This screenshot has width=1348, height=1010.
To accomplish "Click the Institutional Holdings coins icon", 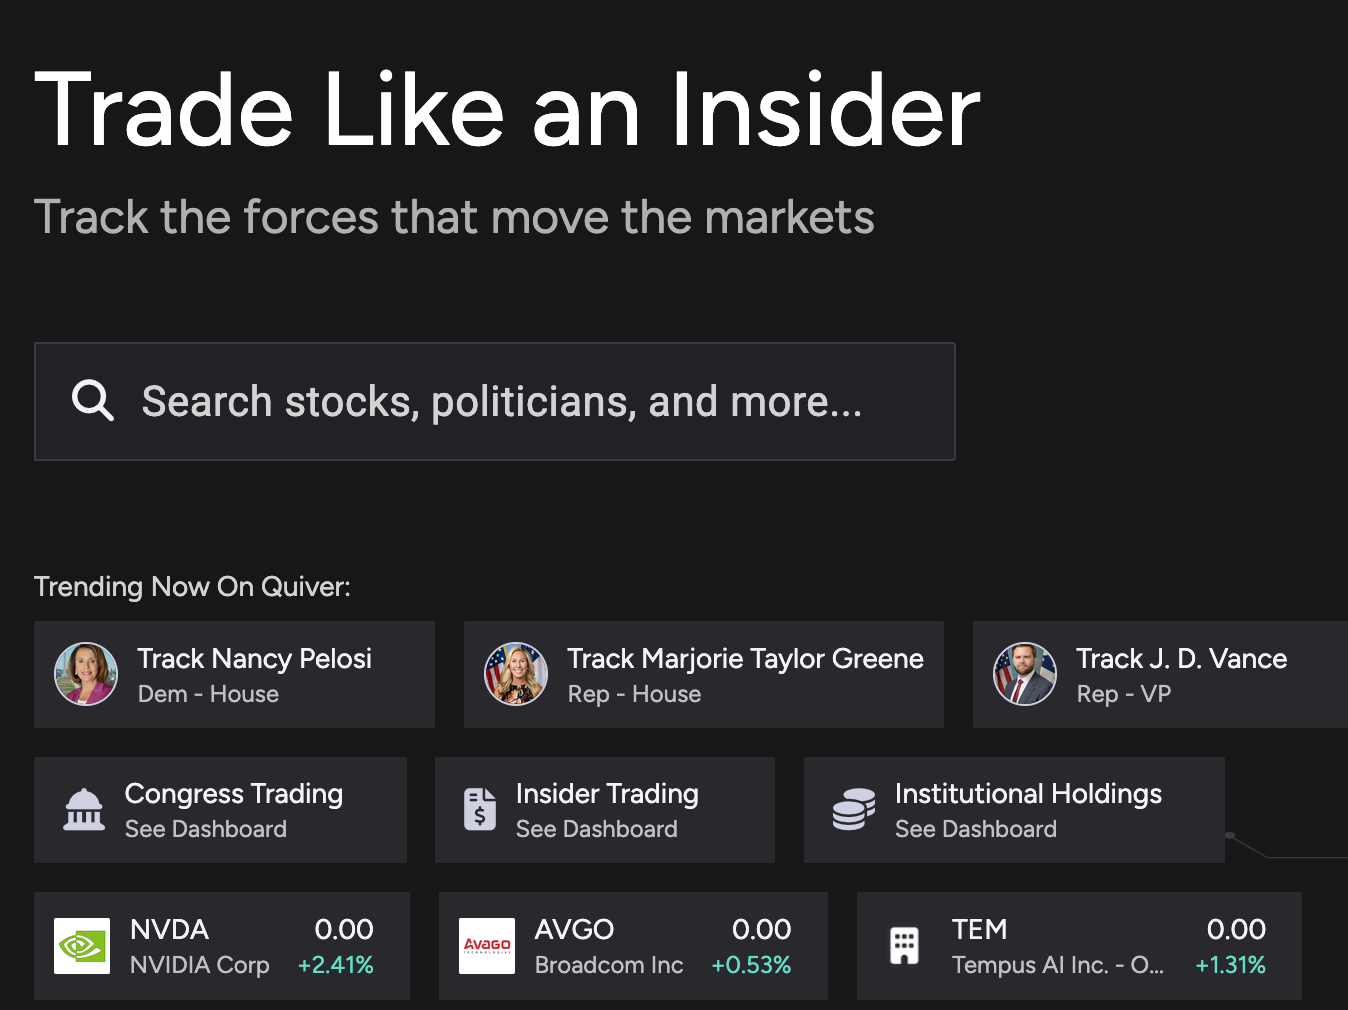I will click(x=854, y=810).
